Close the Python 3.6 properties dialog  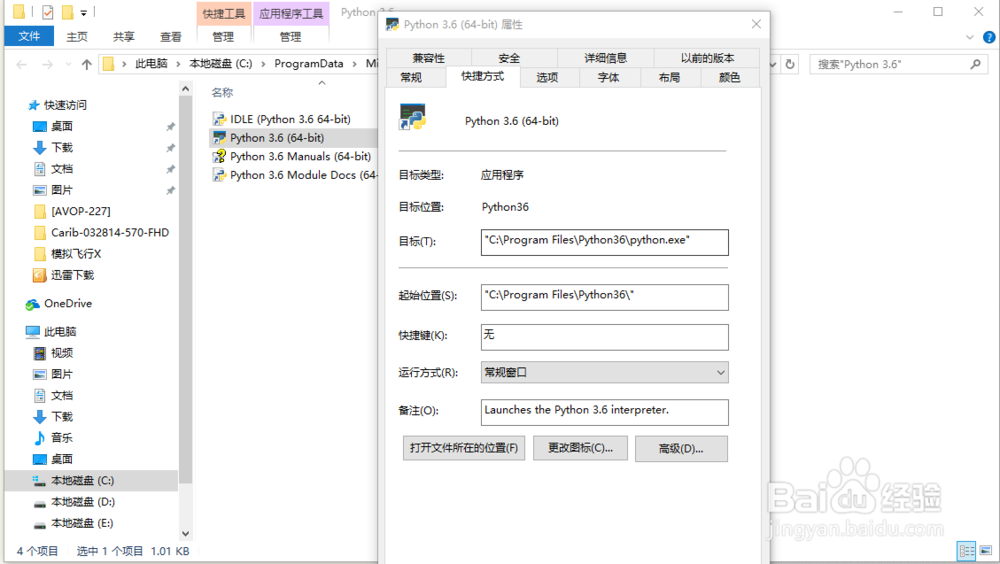(756, 24)
